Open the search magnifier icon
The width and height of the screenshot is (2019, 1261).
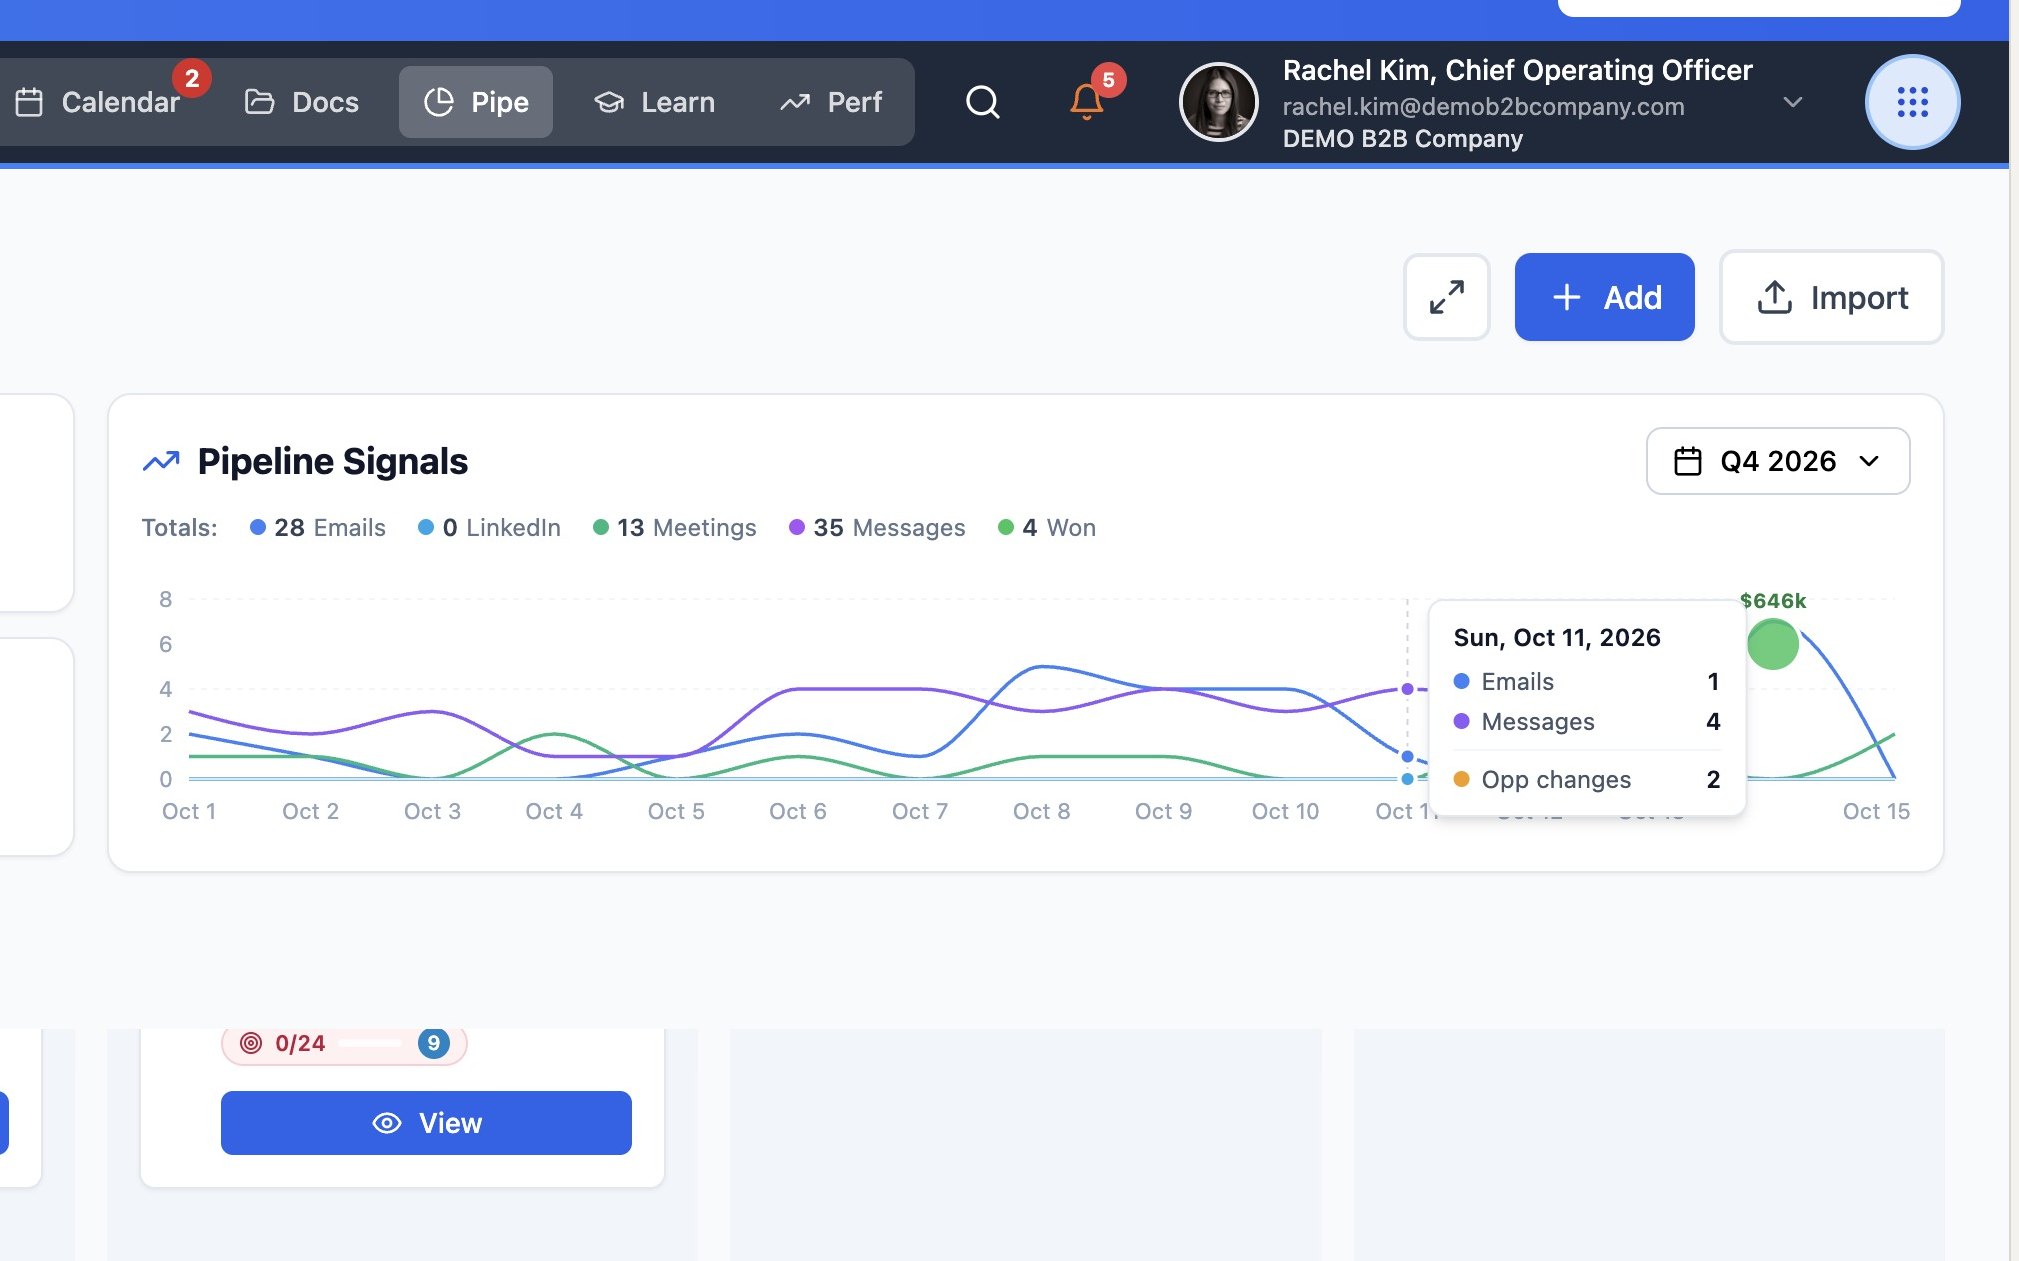(x=982, y=102)
